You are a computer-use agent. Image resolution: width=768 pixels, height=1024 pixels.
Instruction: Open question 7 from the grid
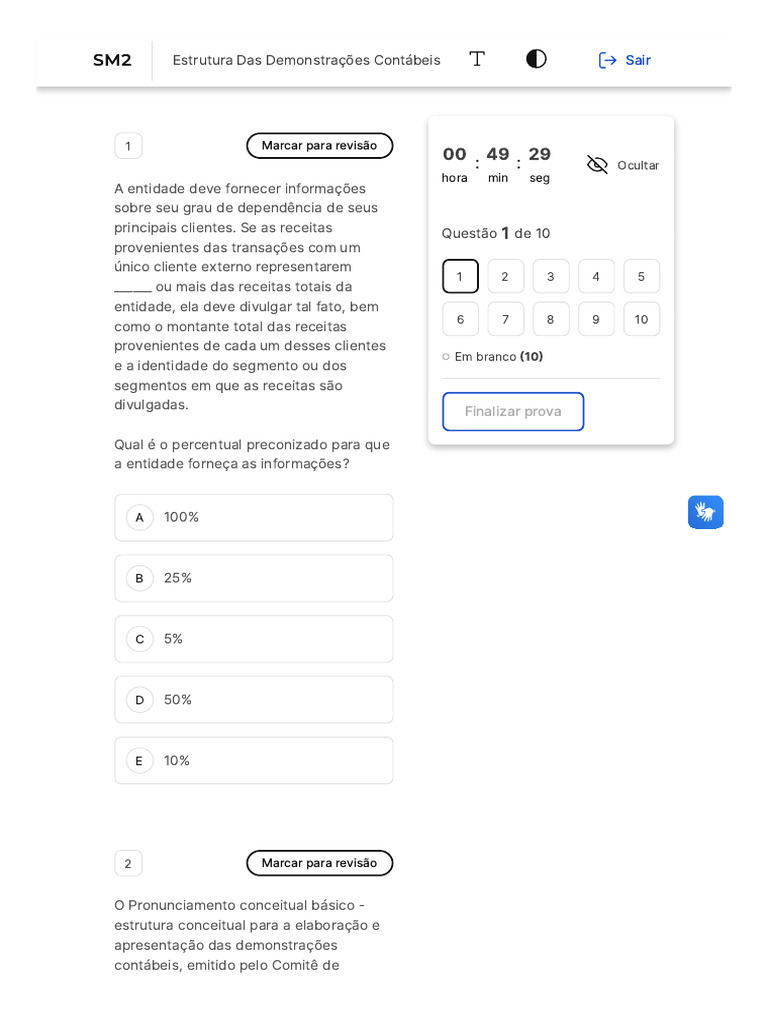pos(505,320)
